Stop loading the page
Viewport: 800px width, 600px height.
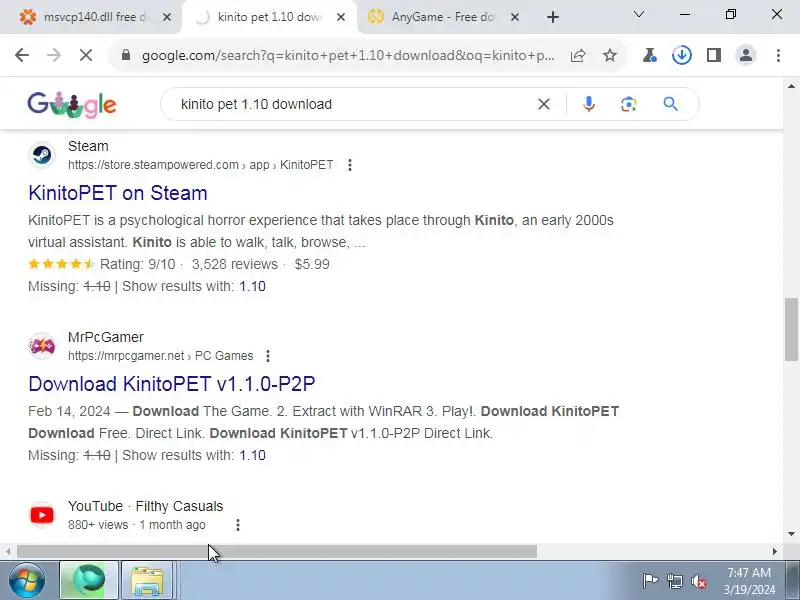coord(86,55)
